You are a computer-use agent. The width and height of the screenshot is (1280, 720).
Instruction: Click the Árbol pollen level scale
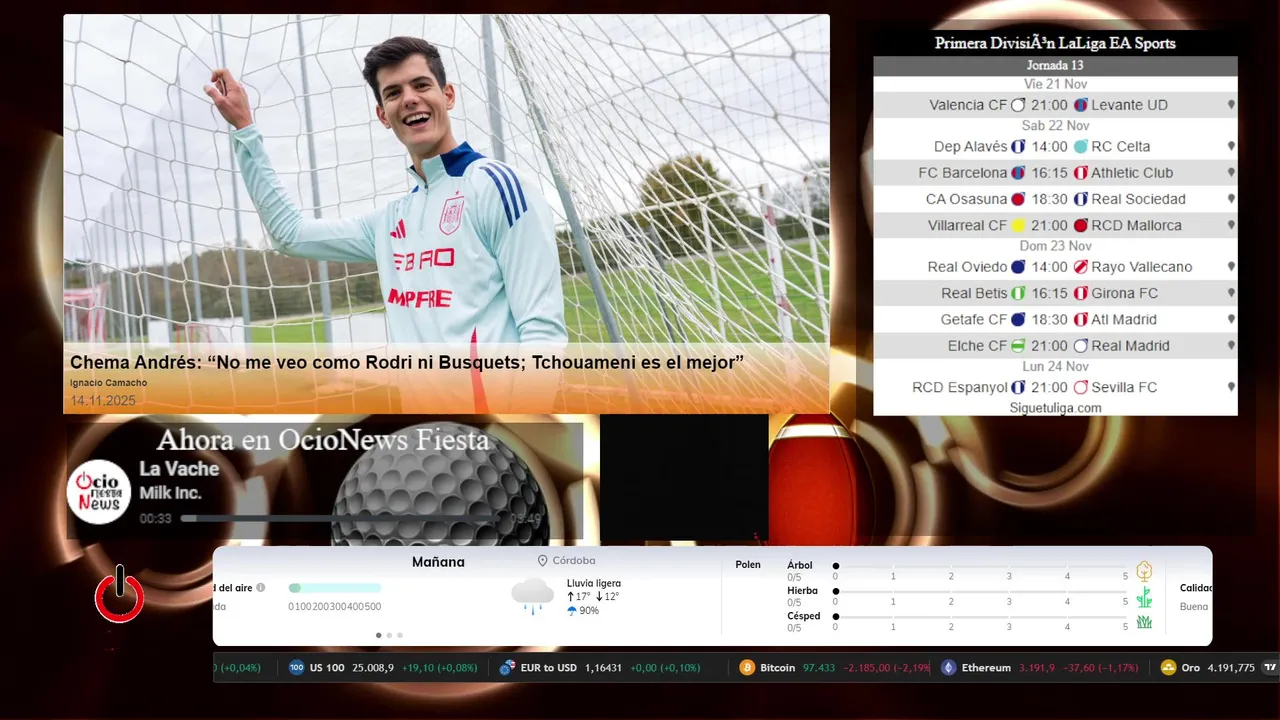point(980,566)
